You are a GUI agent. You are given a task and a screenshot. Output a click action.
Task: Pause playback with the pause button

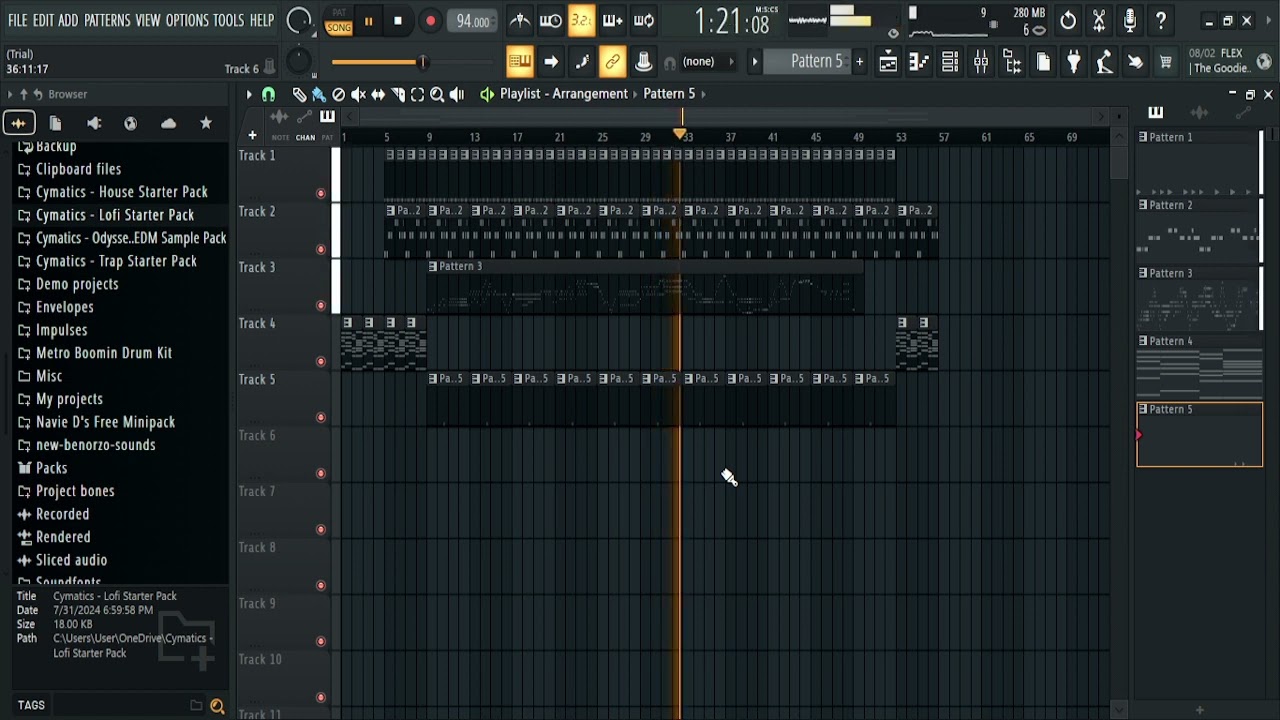(x=368, y=21)
